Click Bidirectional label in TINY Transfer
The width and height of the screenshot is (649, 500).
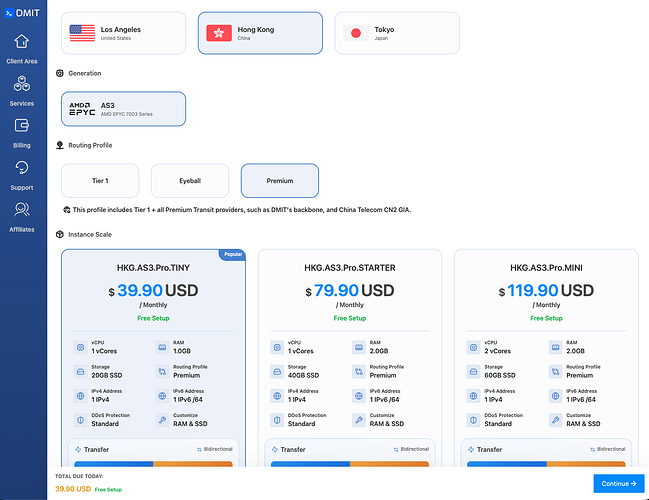tap(215, 449)
